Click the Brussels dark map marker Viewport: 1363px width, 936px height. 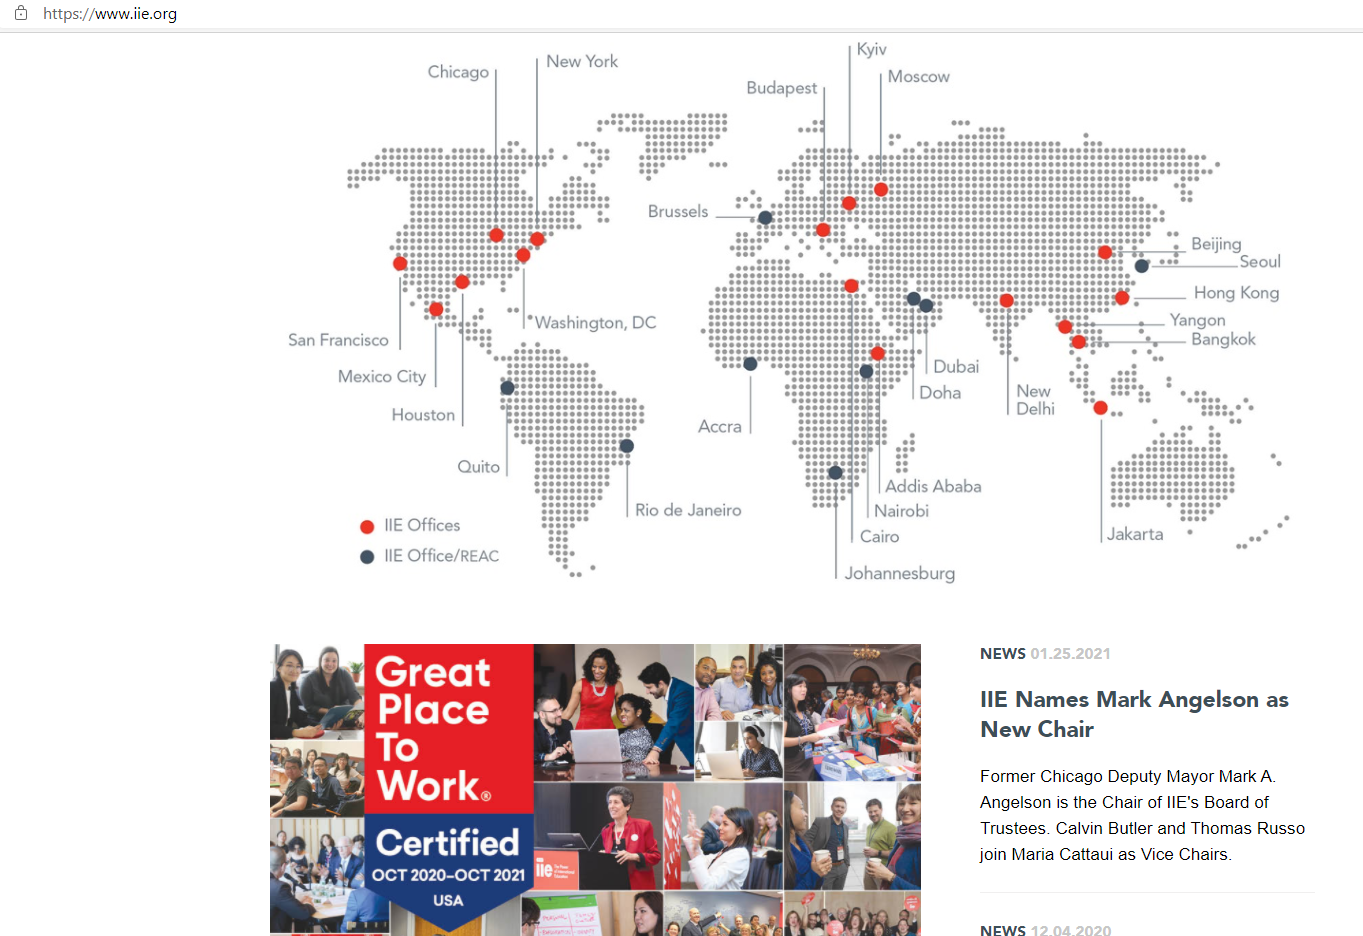tap(765, 218)
